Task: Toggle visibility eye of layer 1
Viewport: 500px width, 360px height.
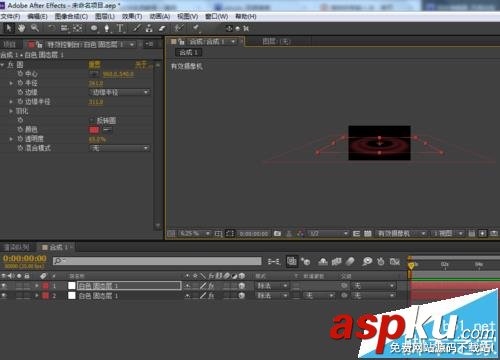Action: coord(4,286)
